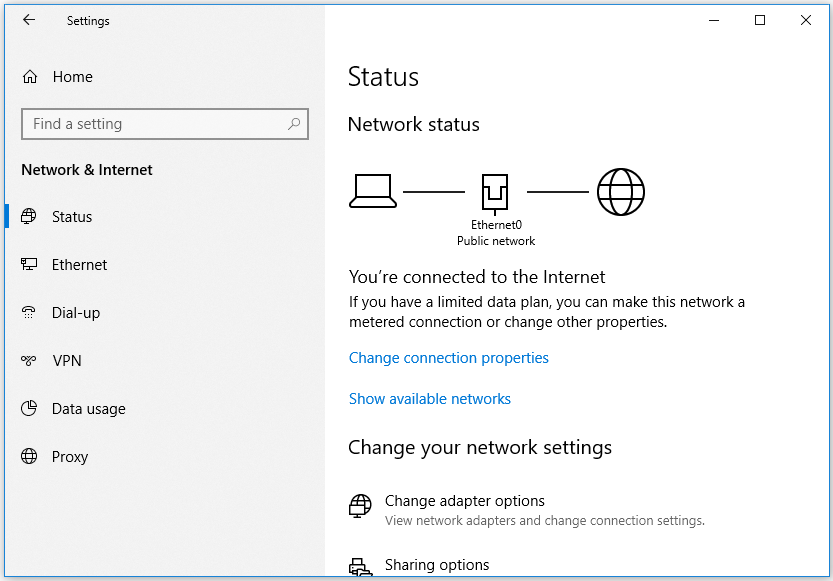Select the Change adapter options network icon

(359, 506)
